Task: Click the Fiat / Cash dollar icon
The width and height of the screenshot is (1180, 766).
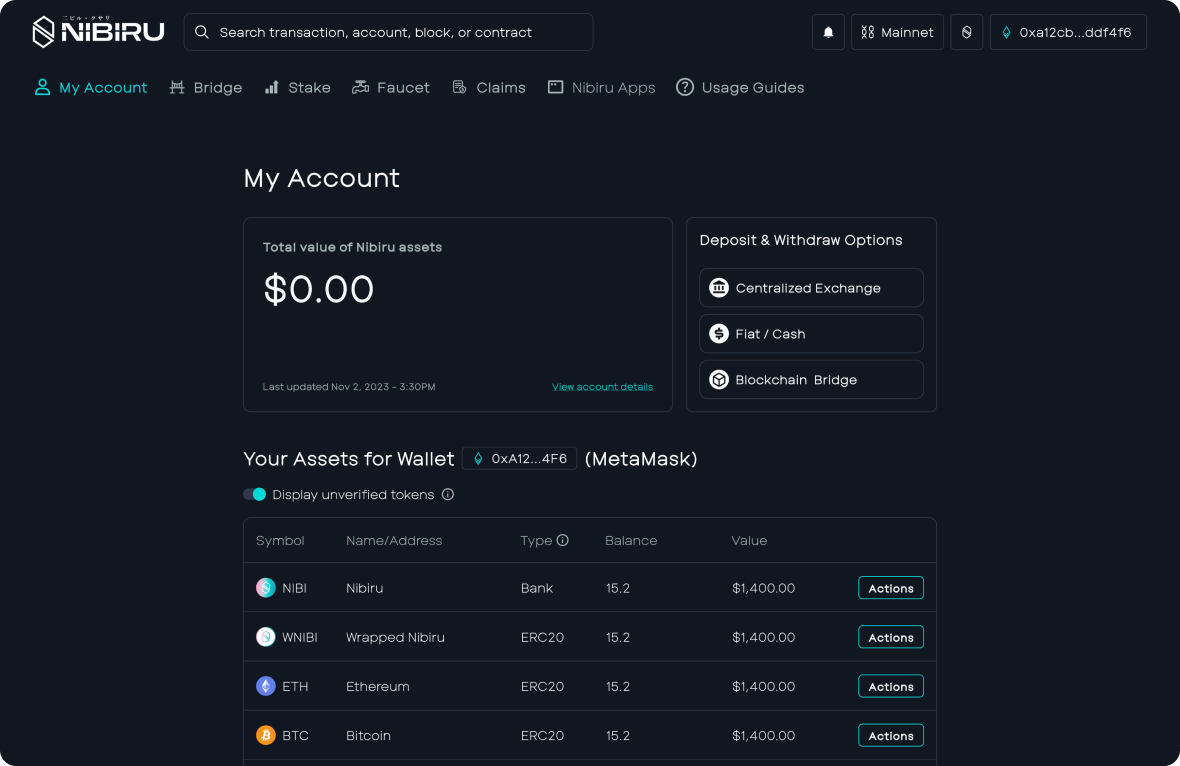Action: [719, 333]
